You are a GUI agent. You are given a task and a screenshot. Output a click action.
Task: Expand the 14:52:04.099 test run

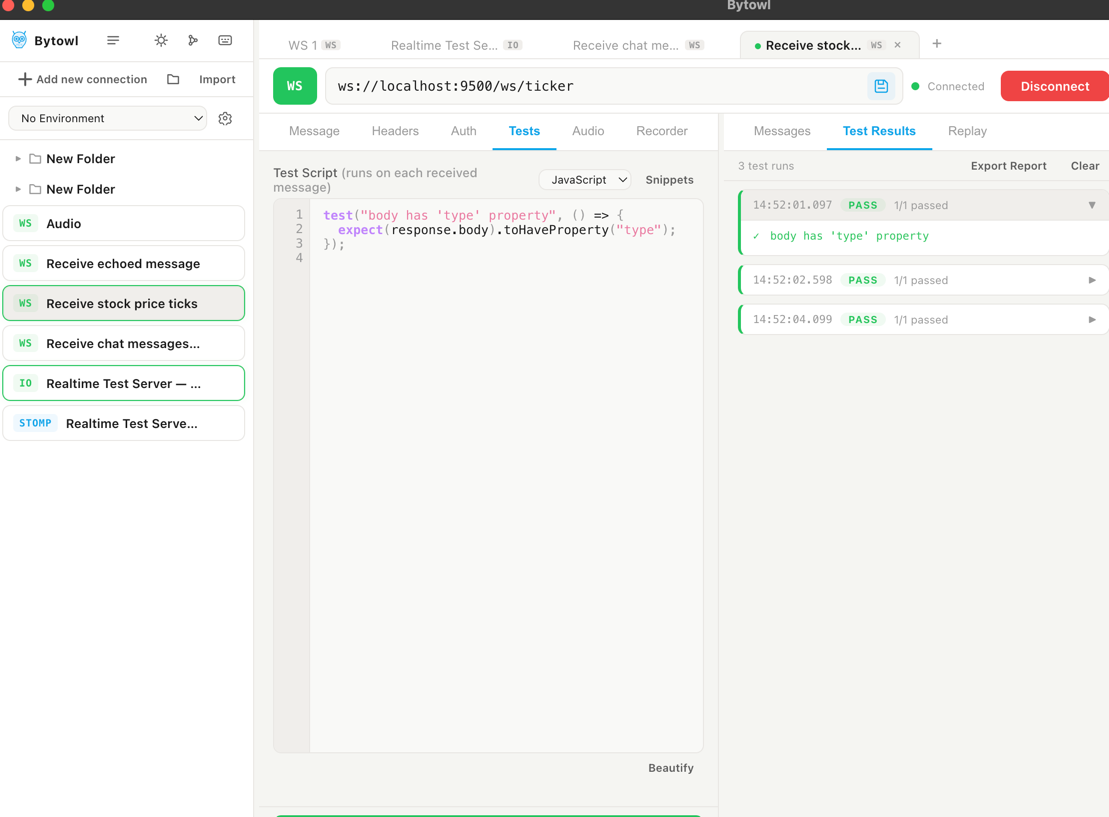coord(1092,320)
